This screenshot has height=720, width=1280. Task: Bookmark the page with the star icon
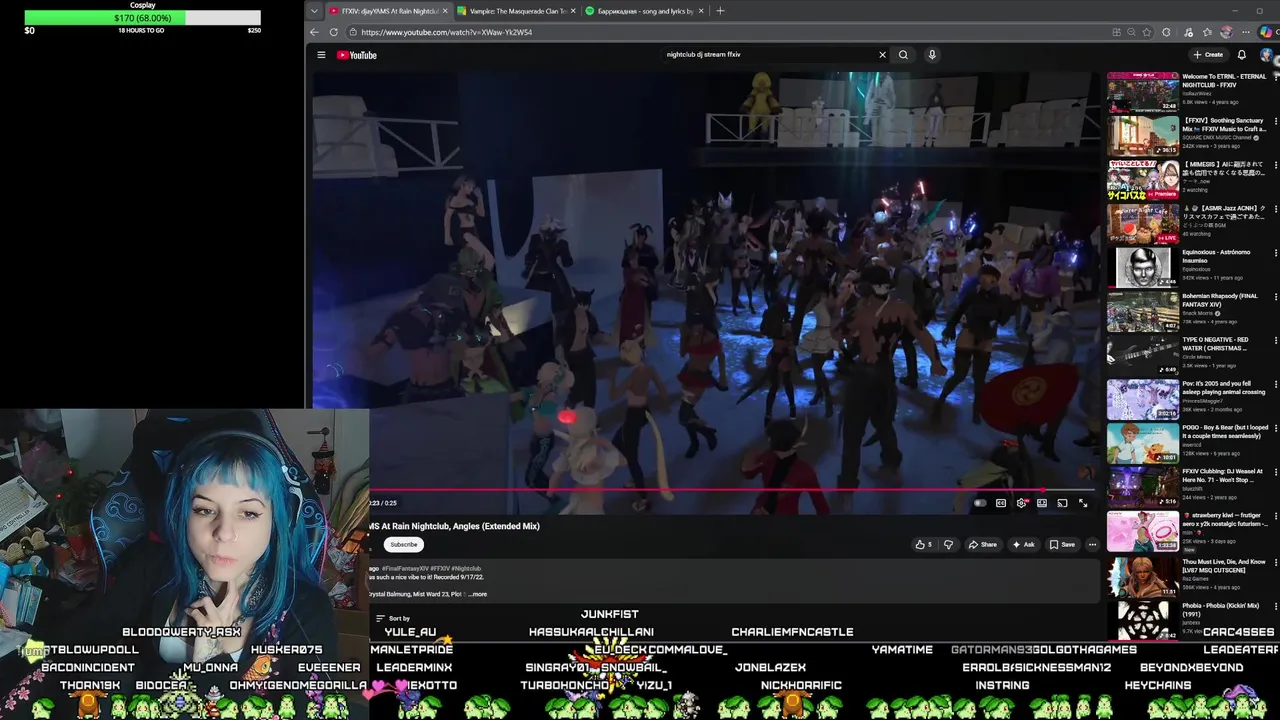click(1147, 32)
